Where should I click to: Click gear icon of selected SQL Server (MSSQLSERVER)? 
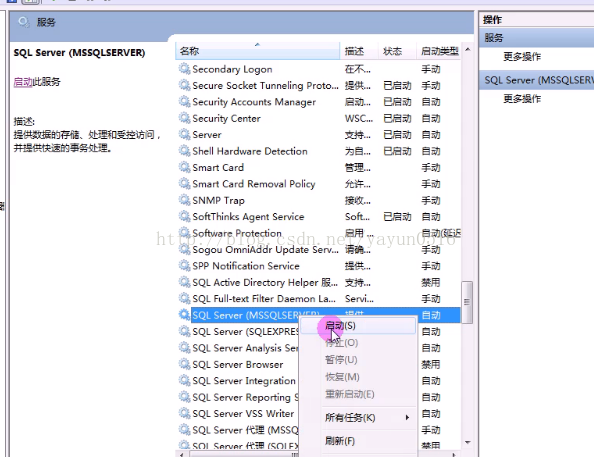coord(184,315)
